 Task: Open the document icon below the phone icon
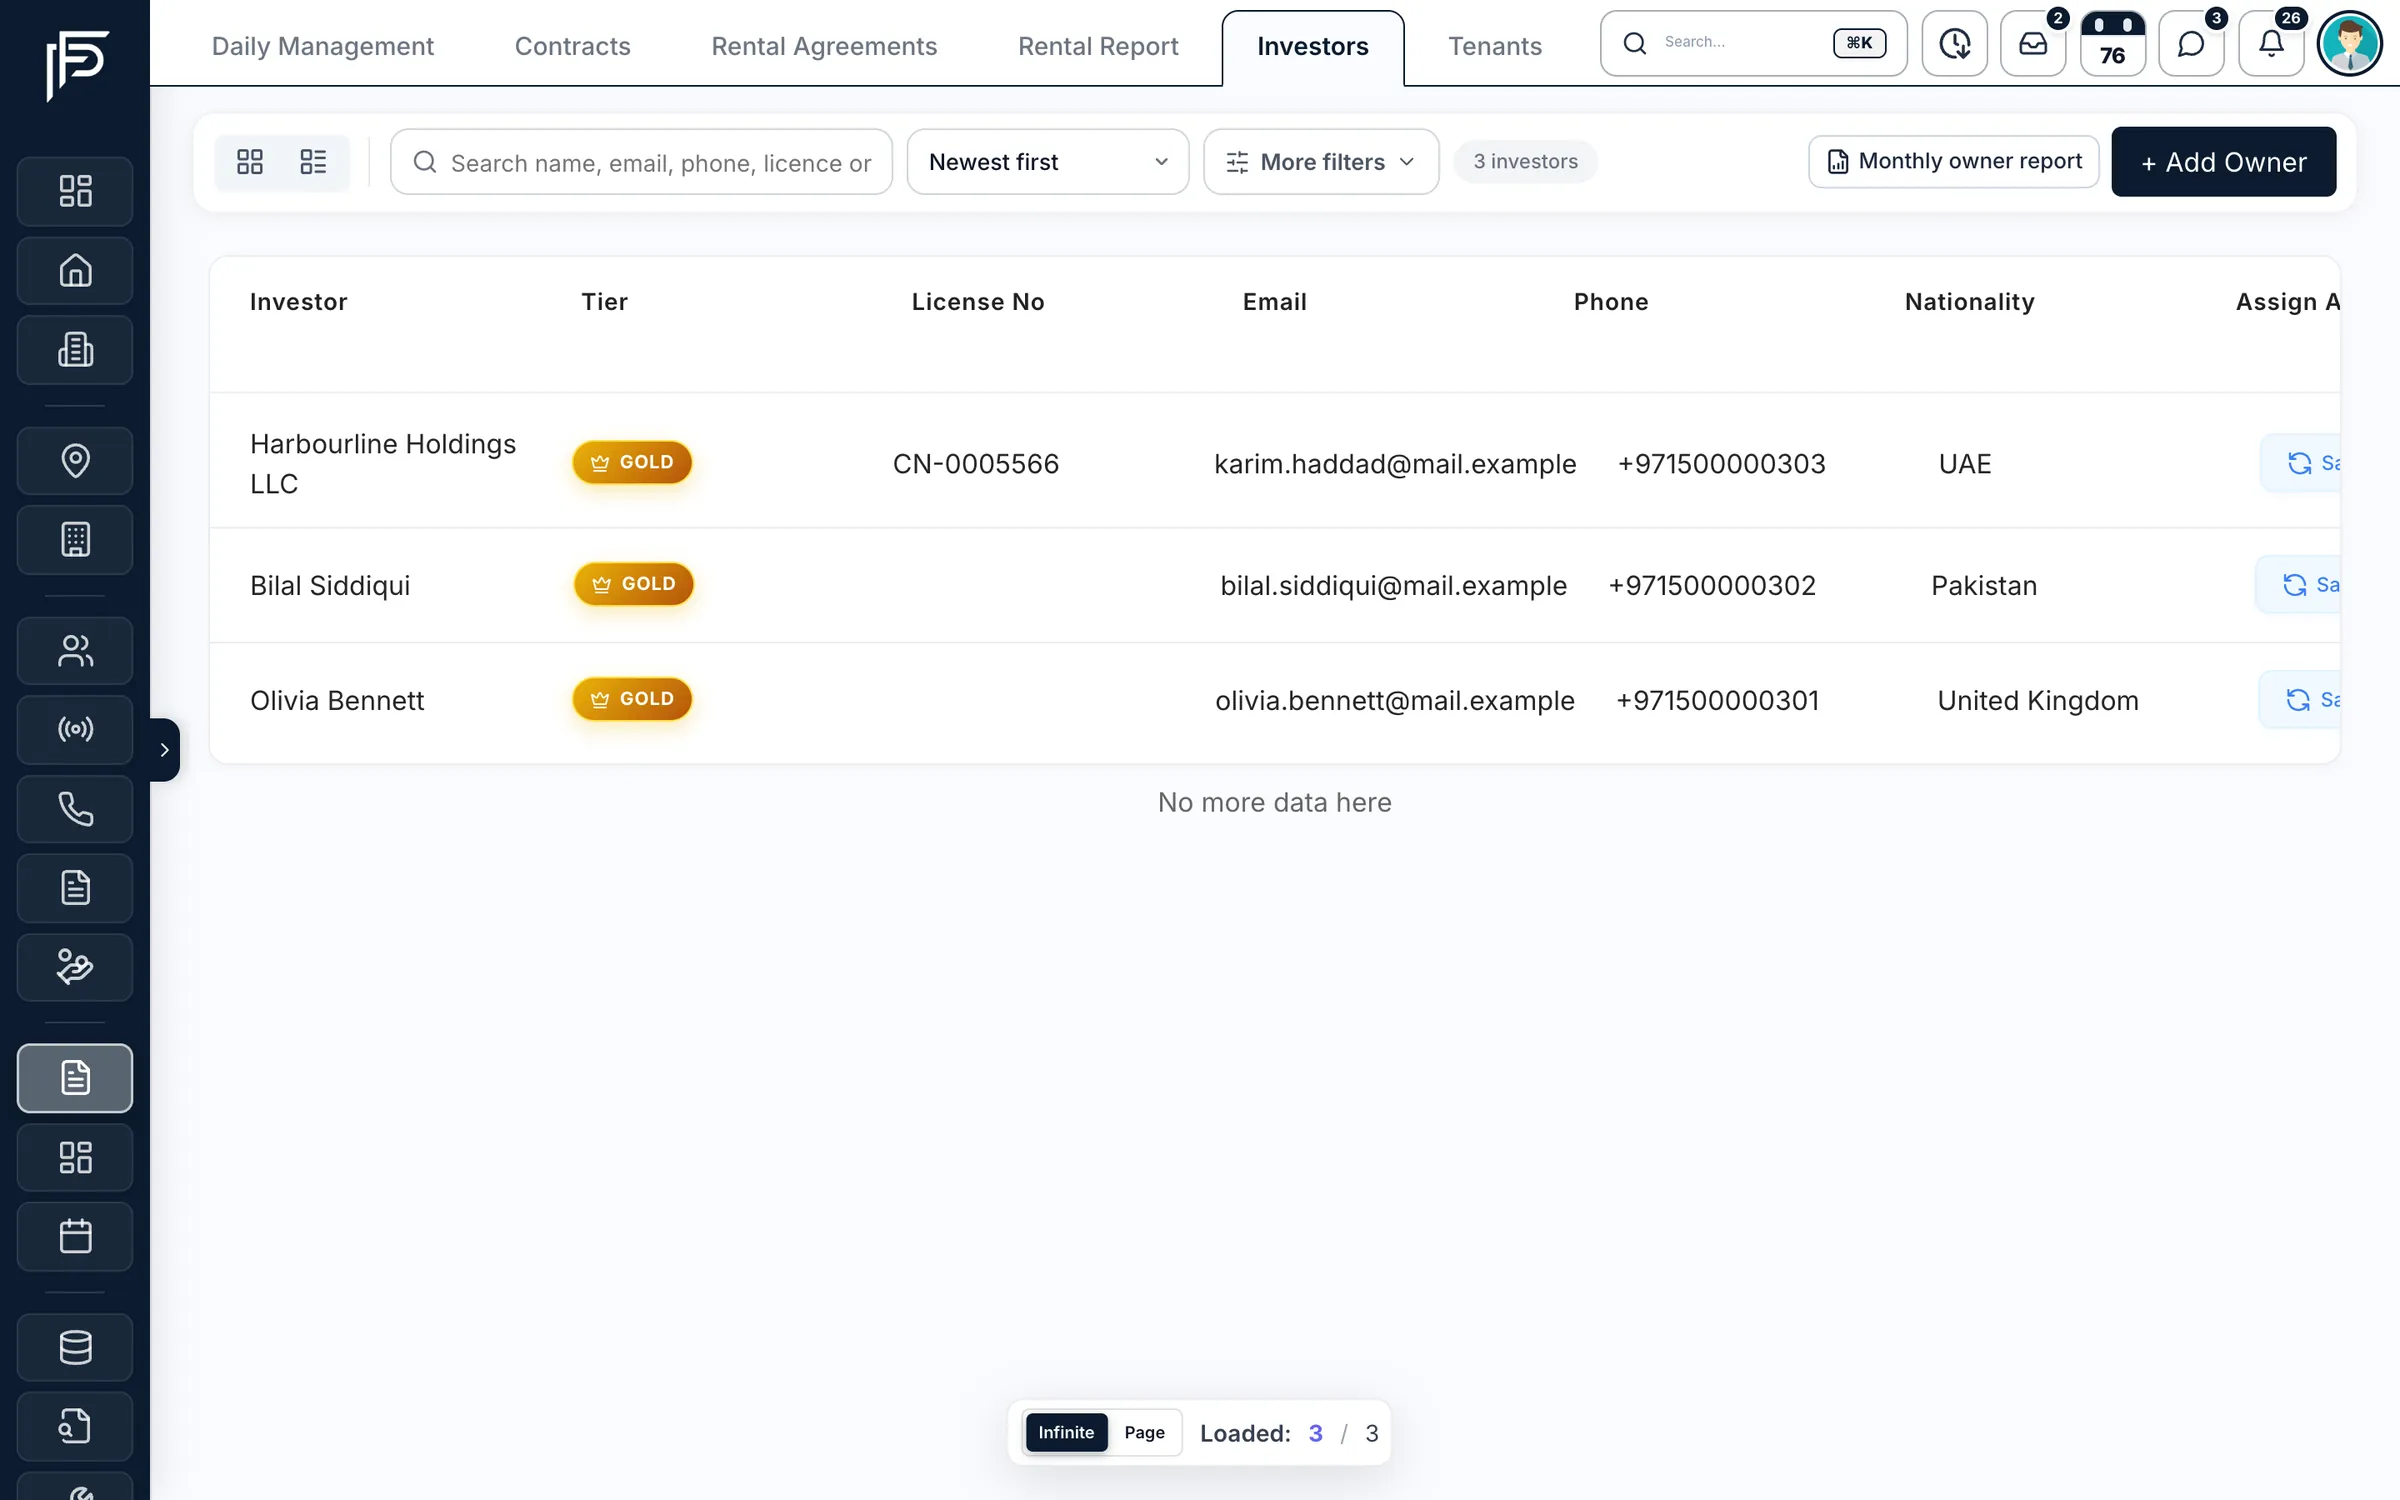click(75, 888)
